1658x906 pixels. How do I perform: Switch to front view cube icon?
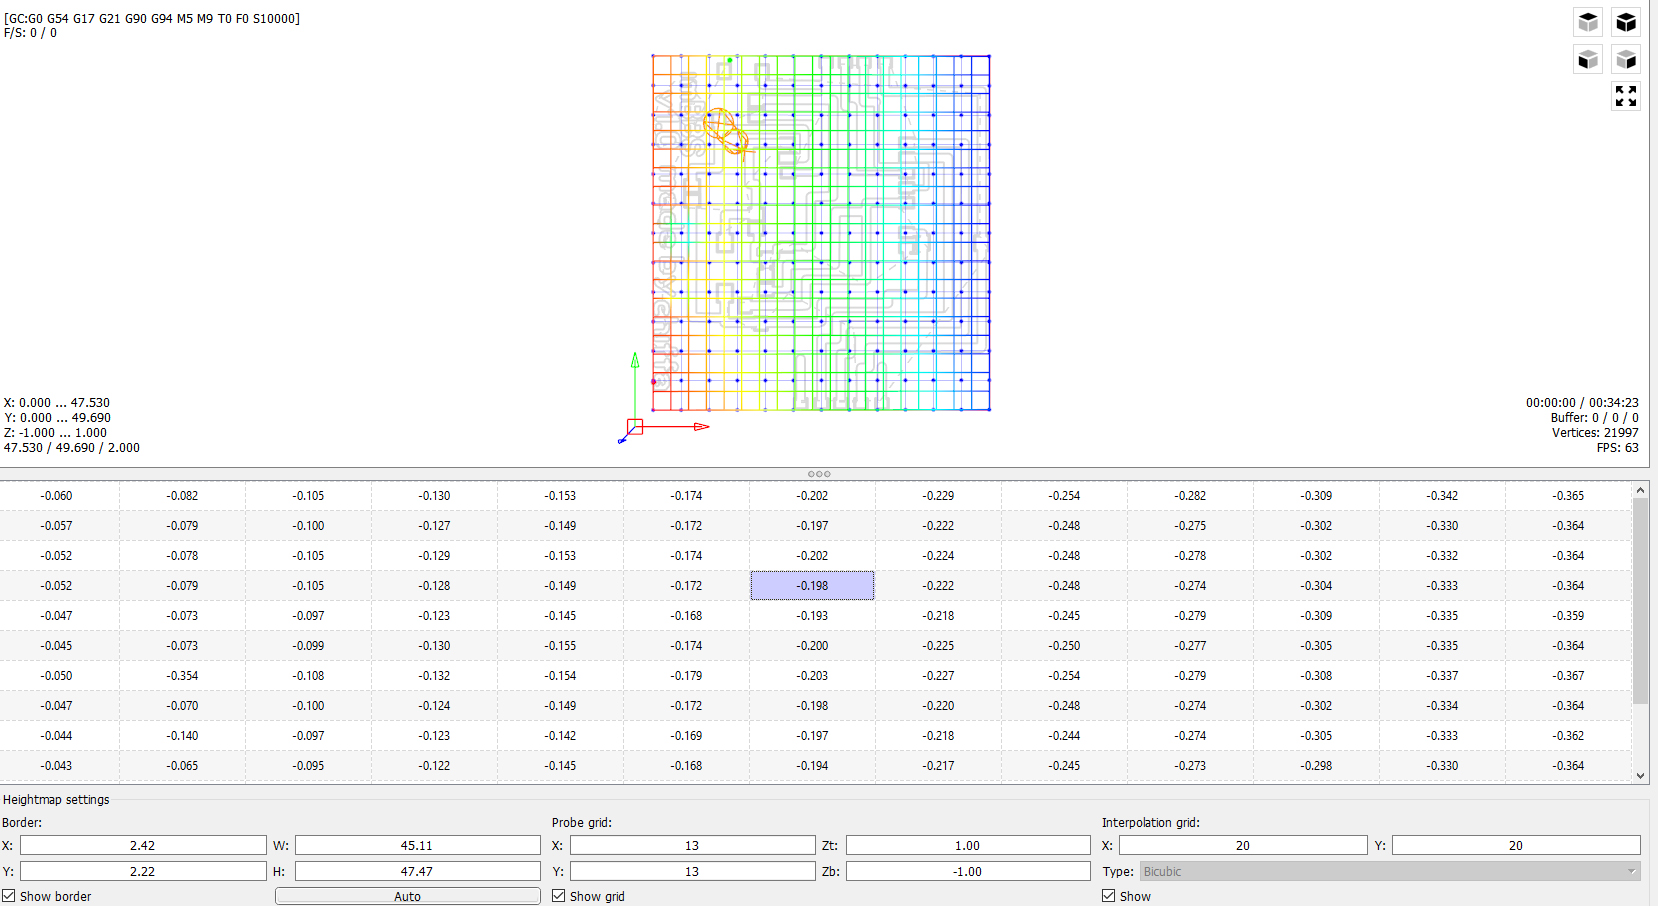(1588, 60)
